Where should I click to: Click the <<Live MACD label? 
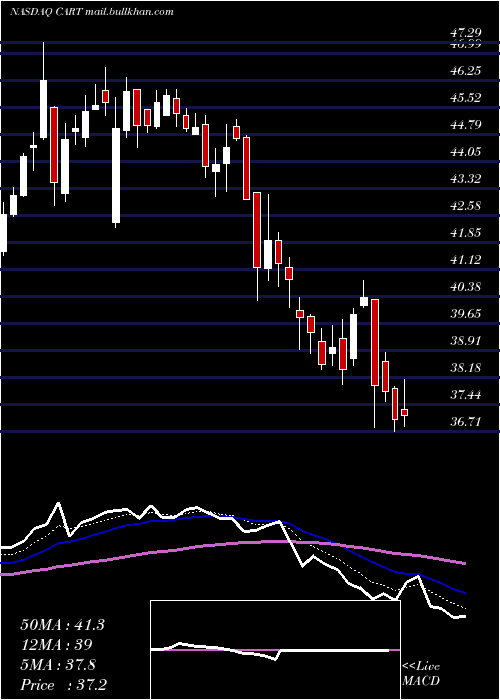tap(421, 674)
